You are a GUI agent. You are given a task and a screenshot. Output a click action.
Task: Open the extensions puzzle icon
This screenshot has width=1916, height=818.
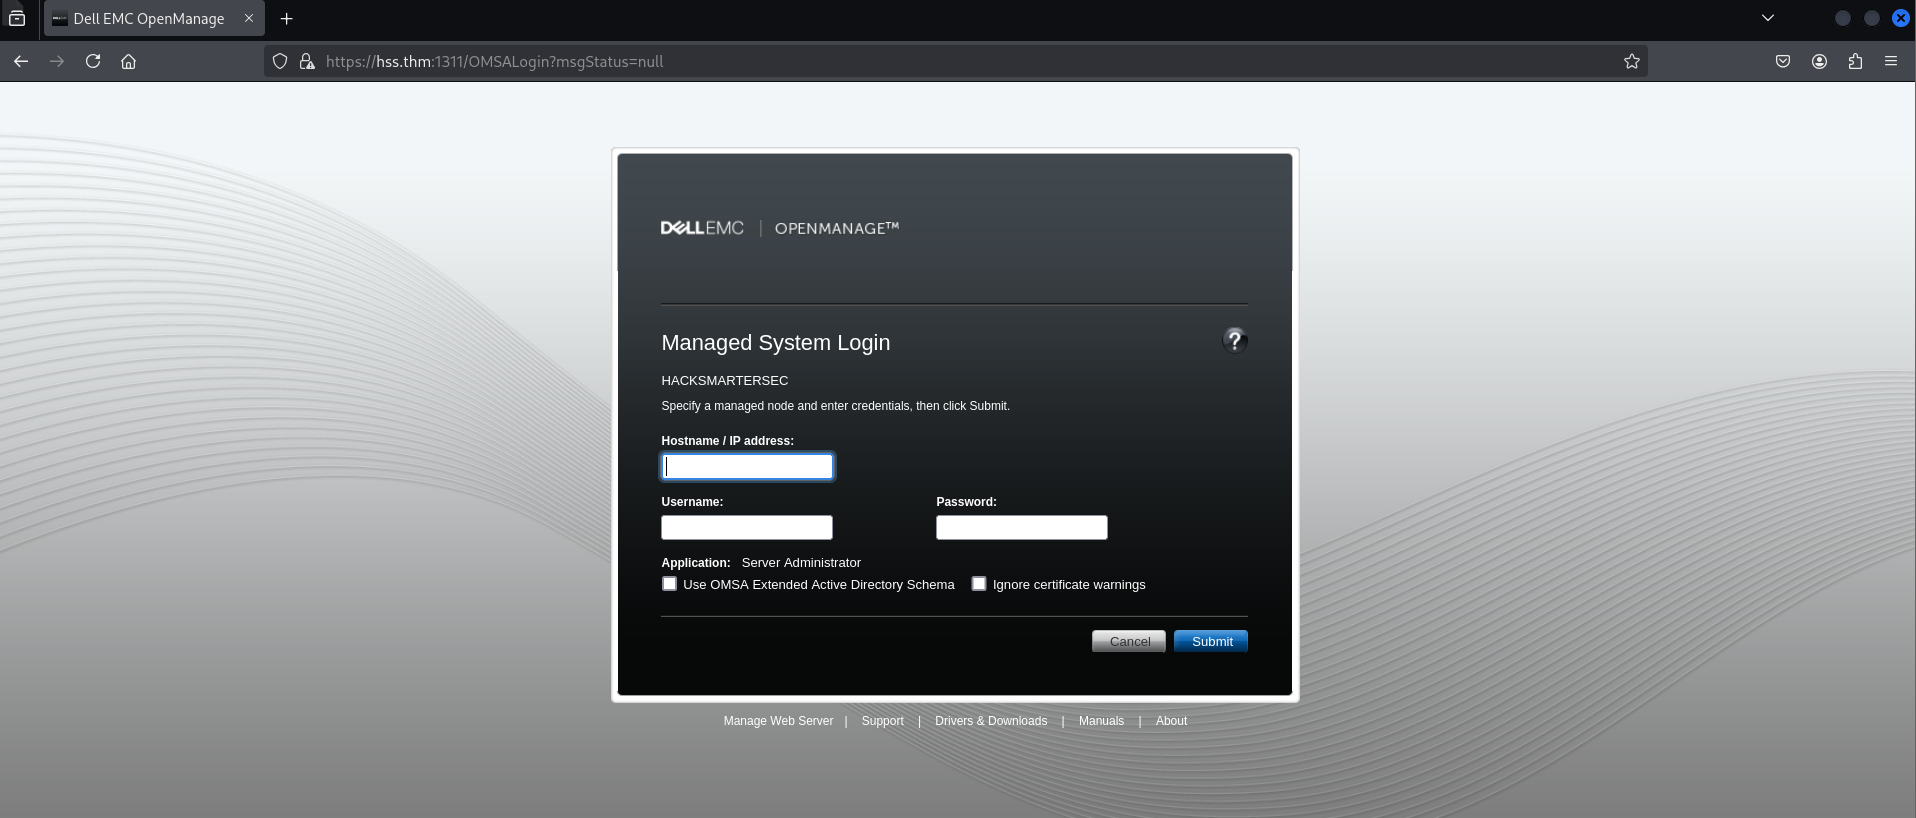1855,61
